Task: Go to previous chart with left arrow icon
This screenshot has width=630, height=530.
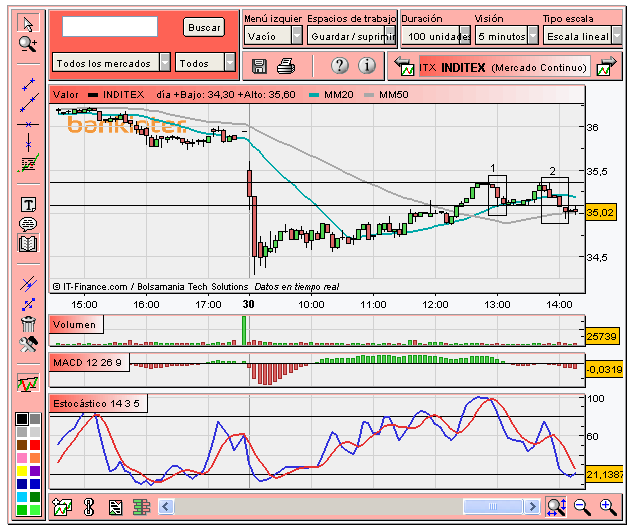Action: pyautogui.click(x=404, y=67)
